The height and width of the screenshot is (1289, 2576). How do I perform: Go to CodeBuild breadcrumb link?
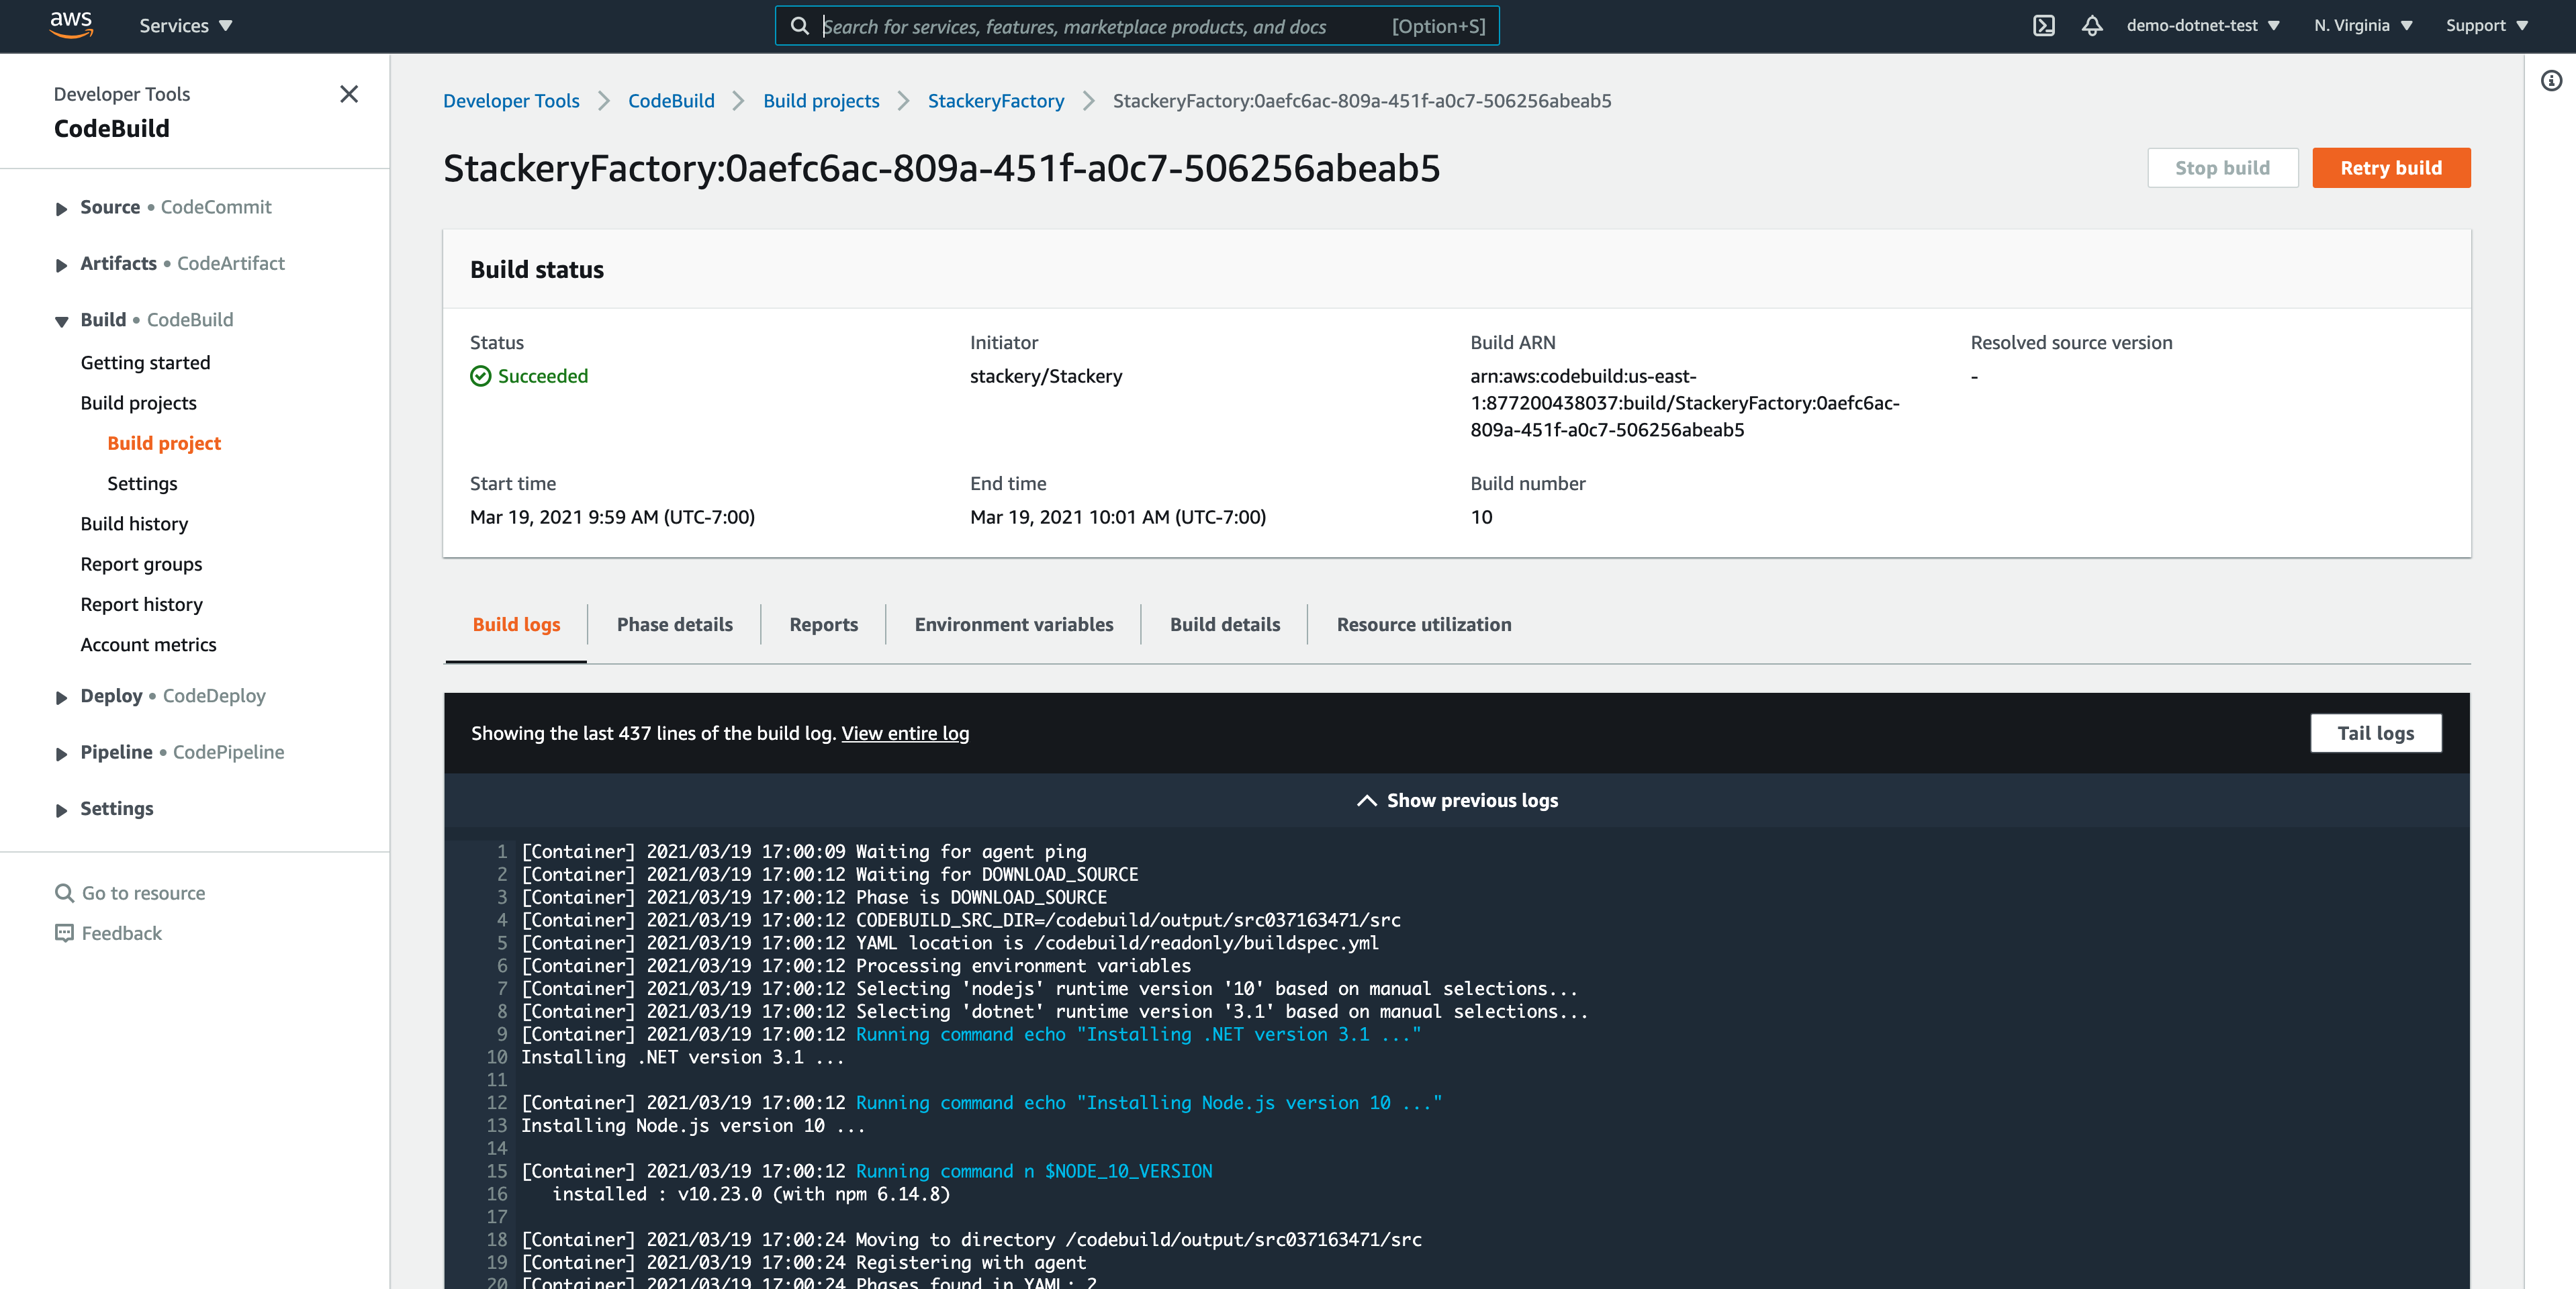point(671,101)
